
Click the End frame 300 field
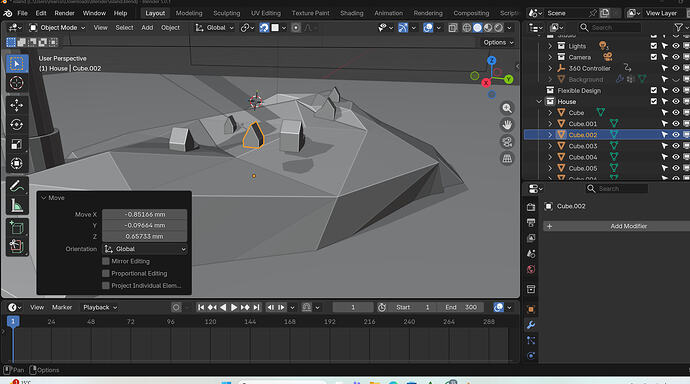[461, 307]
